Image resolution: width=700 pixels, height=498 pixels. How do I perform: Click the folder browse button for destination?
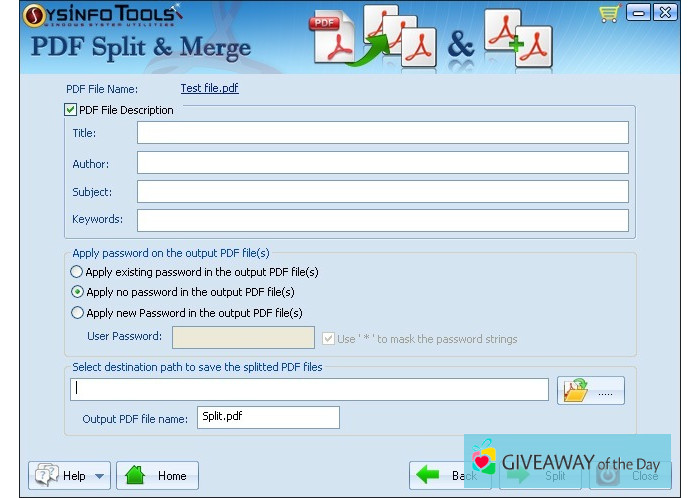(590, 390)
